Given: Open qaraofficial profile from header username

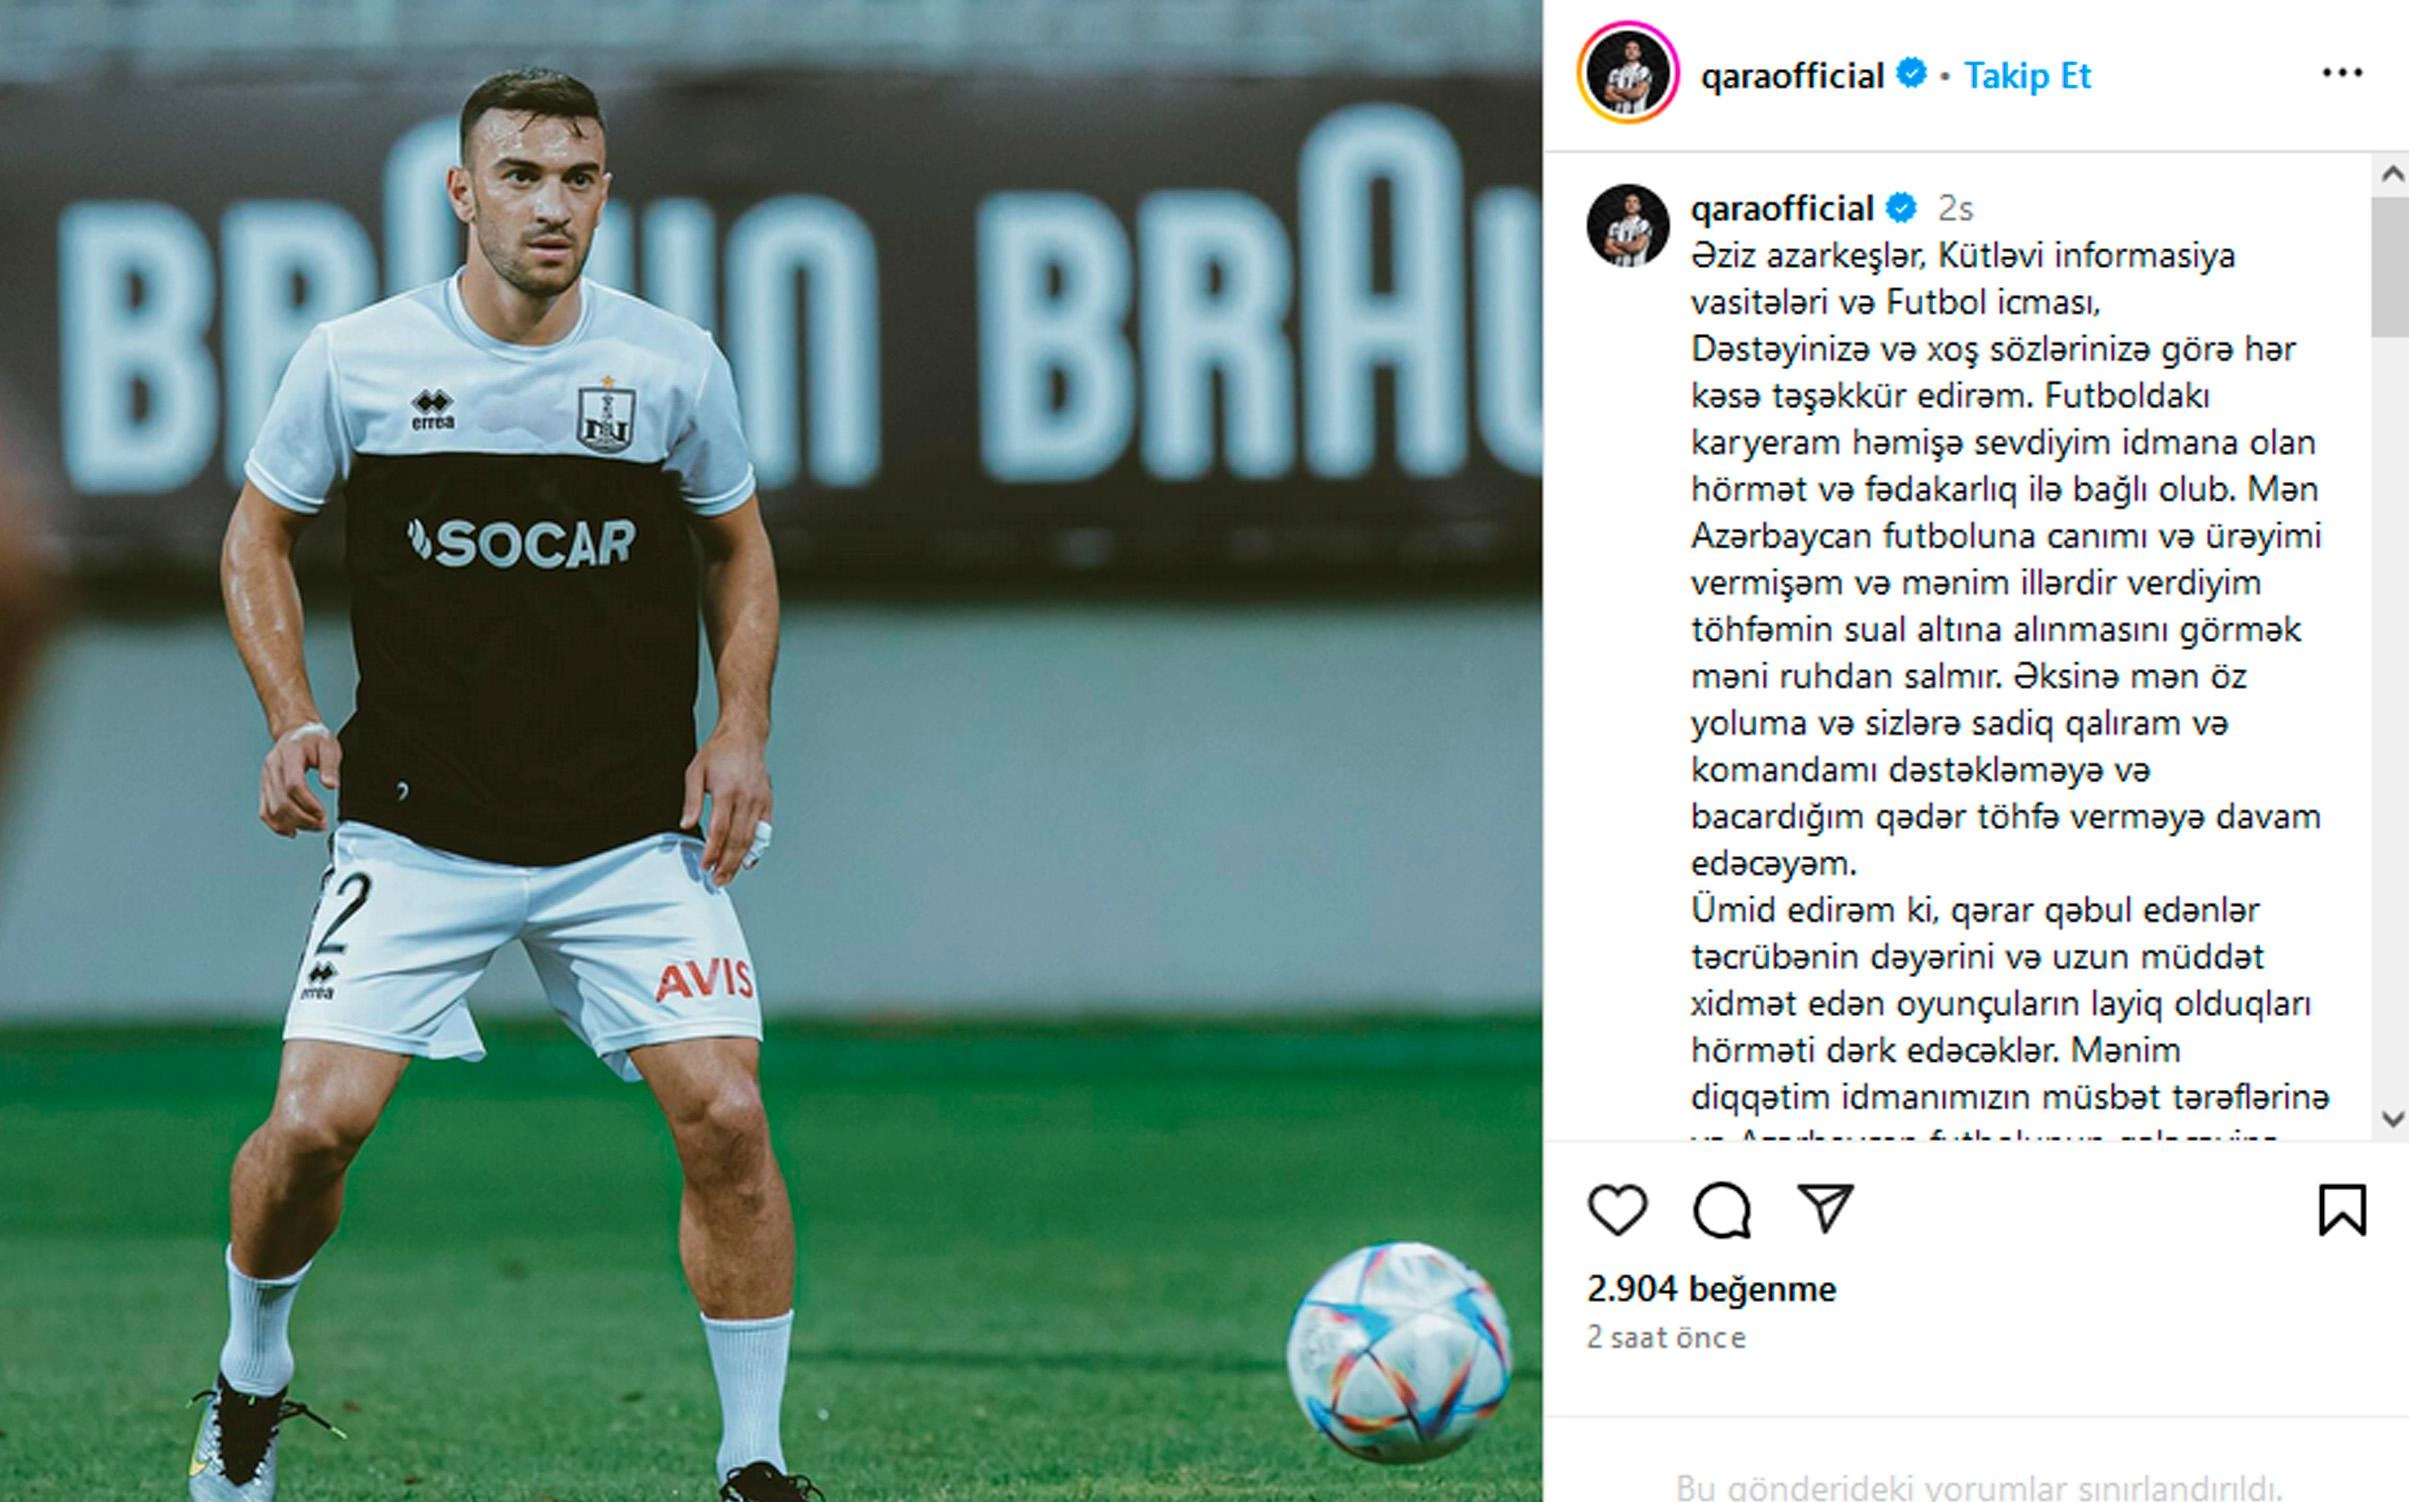Looking at the screenshot, I should (1792, 75).
